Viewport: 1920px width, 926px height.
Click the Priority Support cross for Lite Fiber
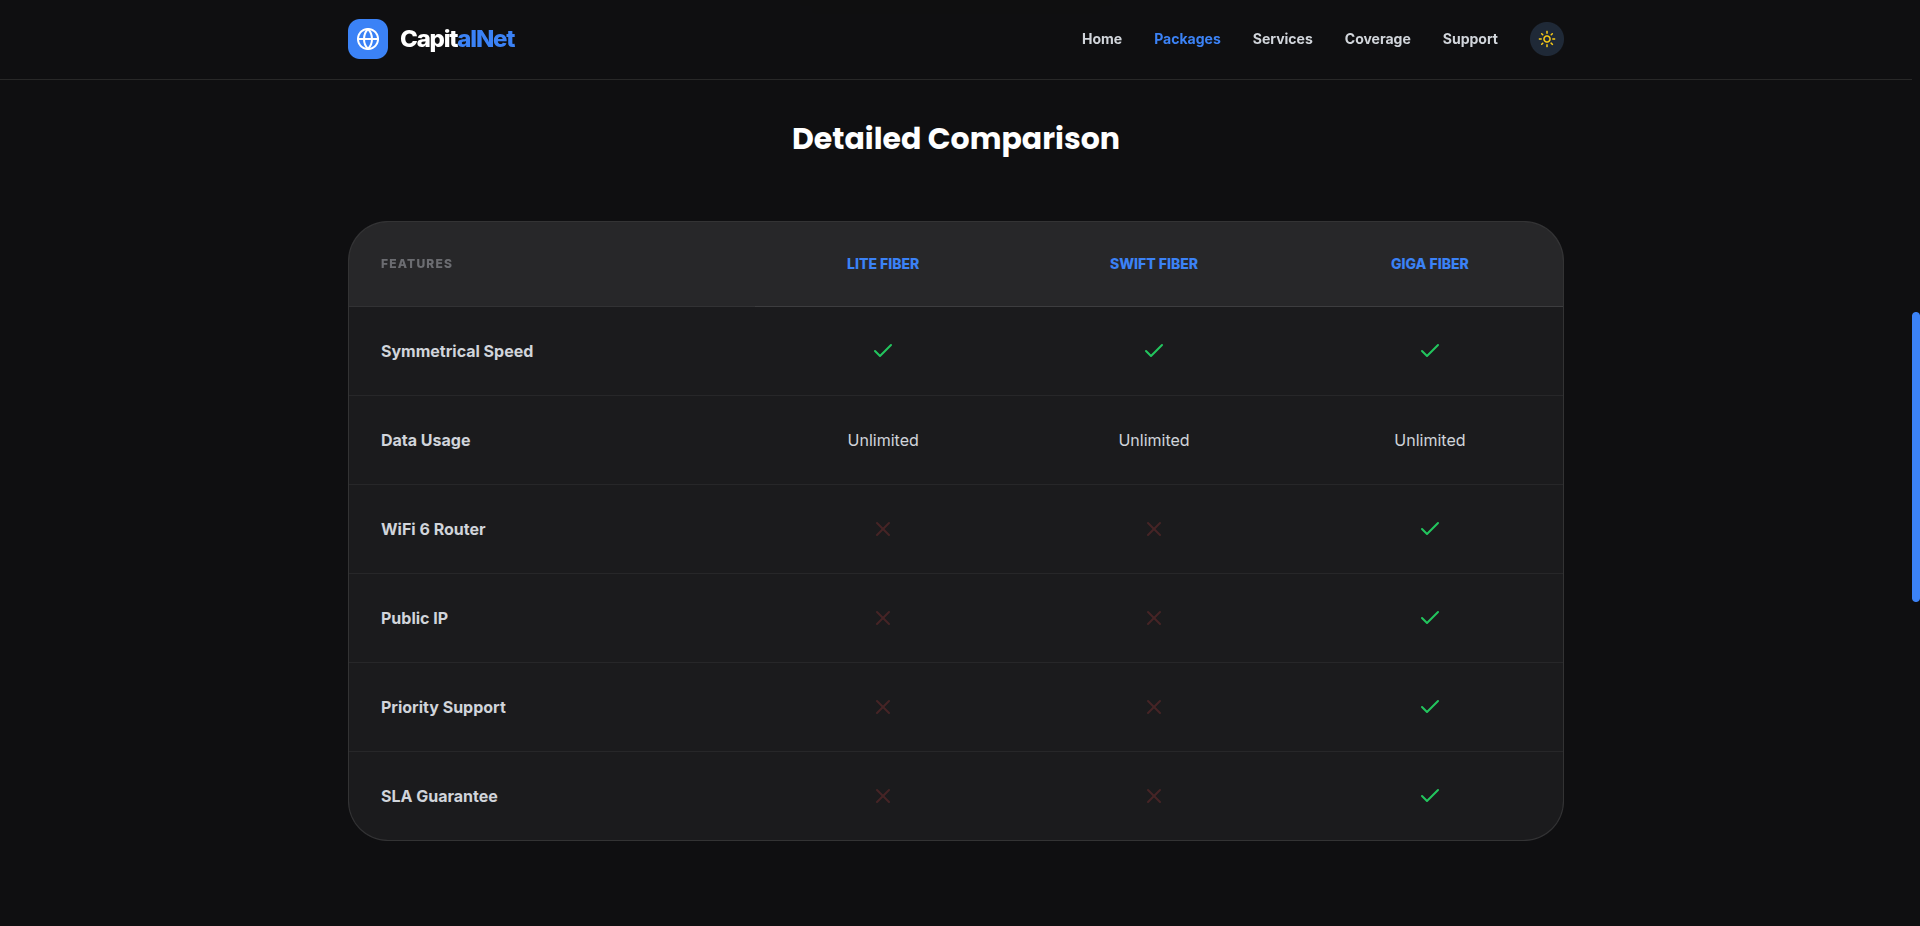click(883, 707)
